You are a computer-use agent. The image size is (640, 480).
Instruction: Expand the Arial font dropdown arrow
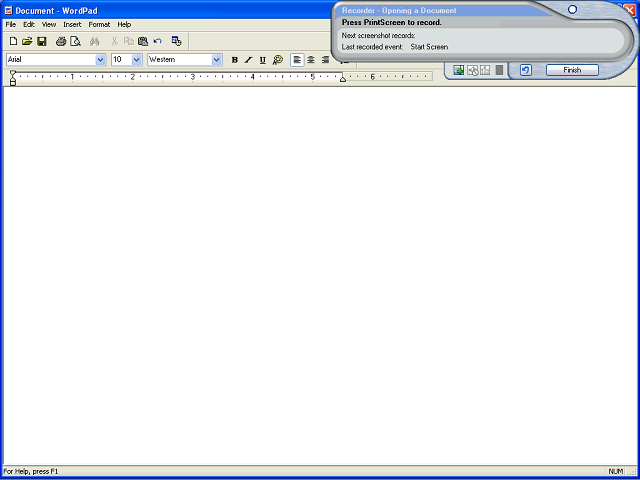point(100,60)
